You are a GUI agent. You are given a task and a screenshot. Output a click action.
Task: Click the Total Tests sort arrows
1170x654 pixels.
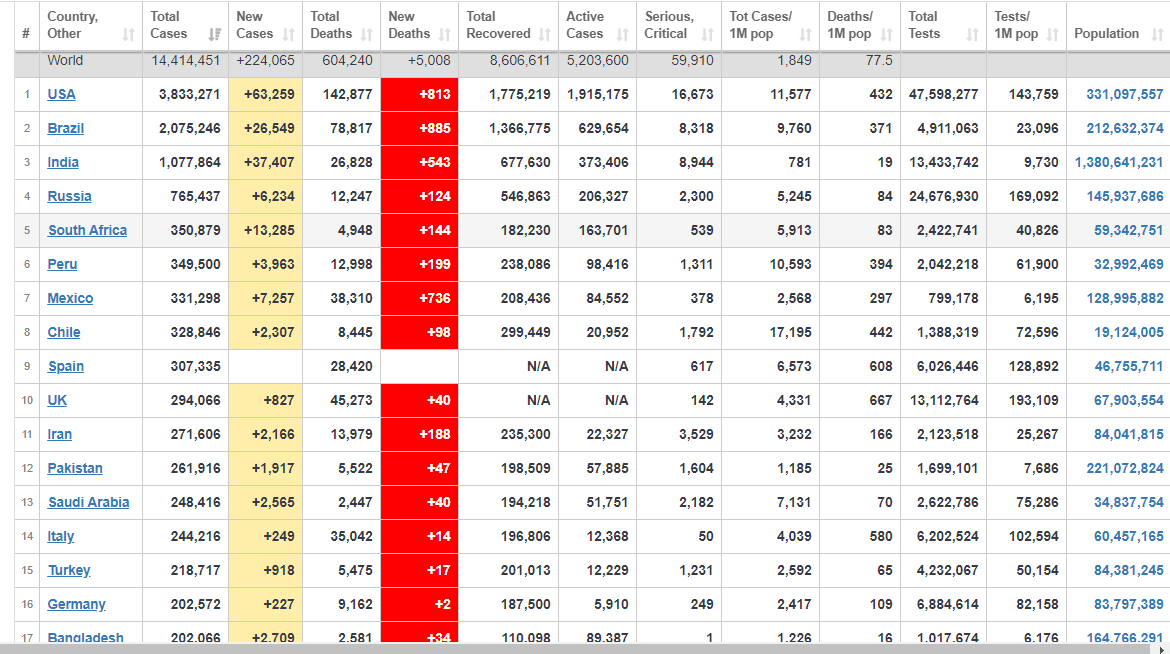click(972, 34)
